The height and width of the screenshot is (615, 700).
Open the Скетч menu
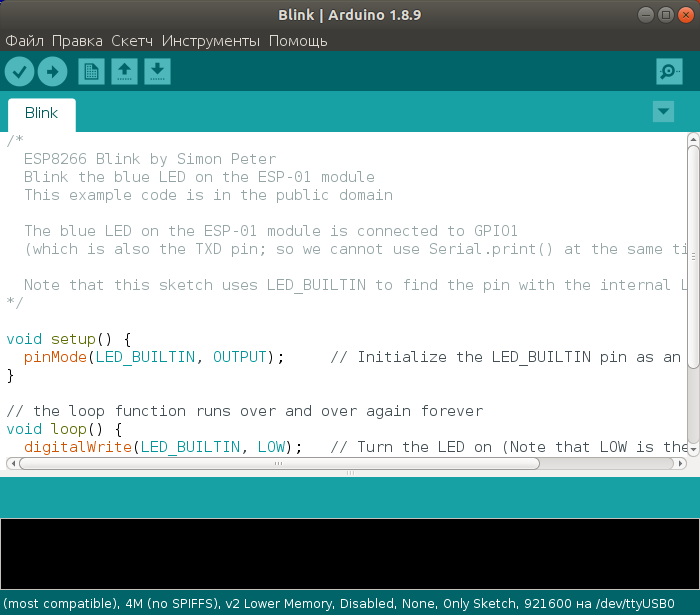[x=132, y=41]
